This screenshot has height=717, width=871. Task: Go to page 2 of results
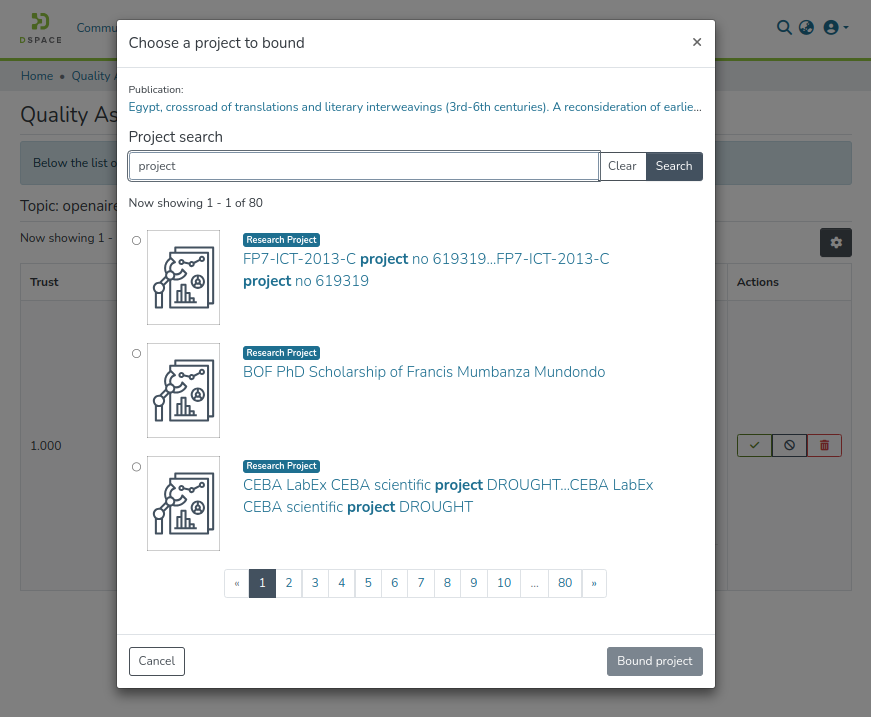pyautogui.click(x=288, y=583)
